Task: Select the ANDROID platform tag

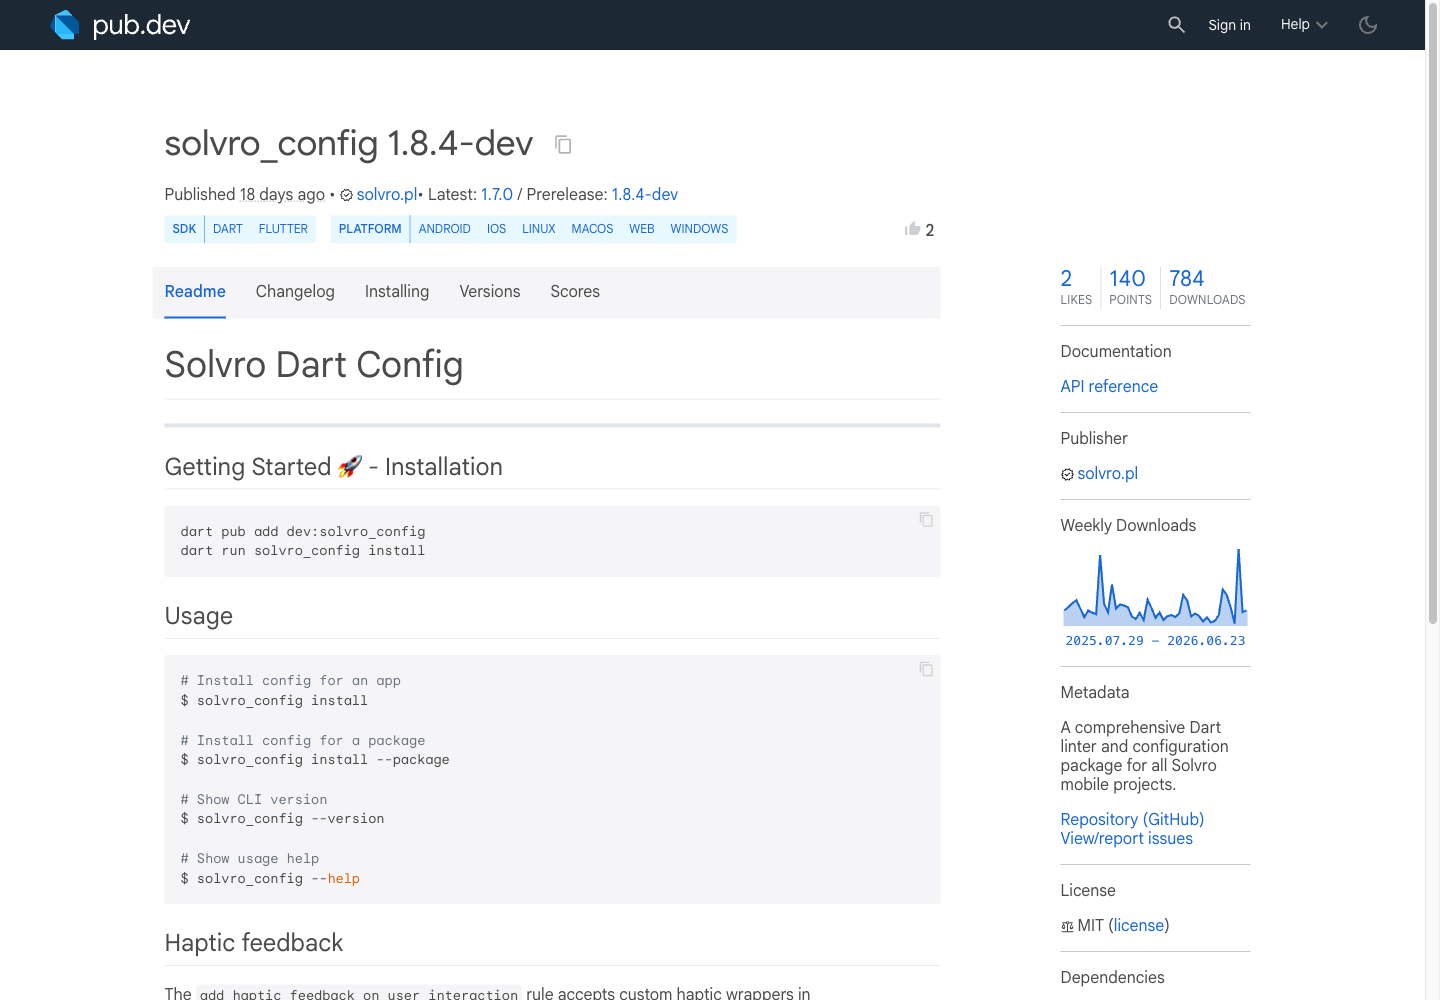Action: (x=445, y=229)
